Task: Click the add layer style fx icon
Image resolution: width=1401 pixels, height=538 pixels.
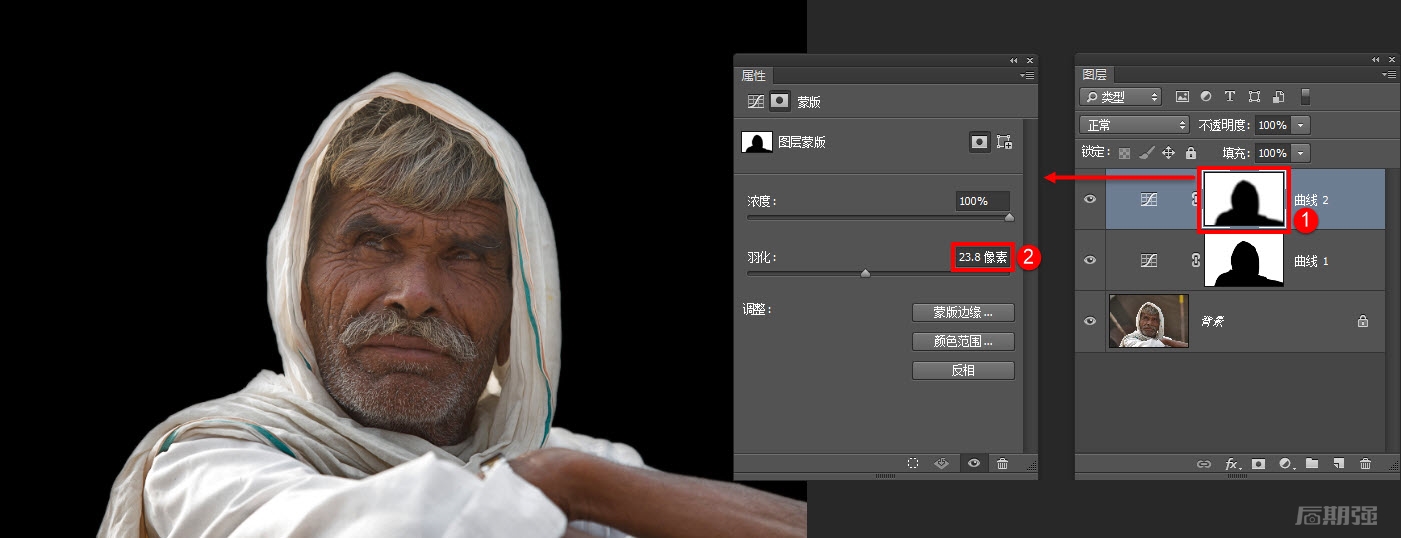Action: (x=1232, y=464)
